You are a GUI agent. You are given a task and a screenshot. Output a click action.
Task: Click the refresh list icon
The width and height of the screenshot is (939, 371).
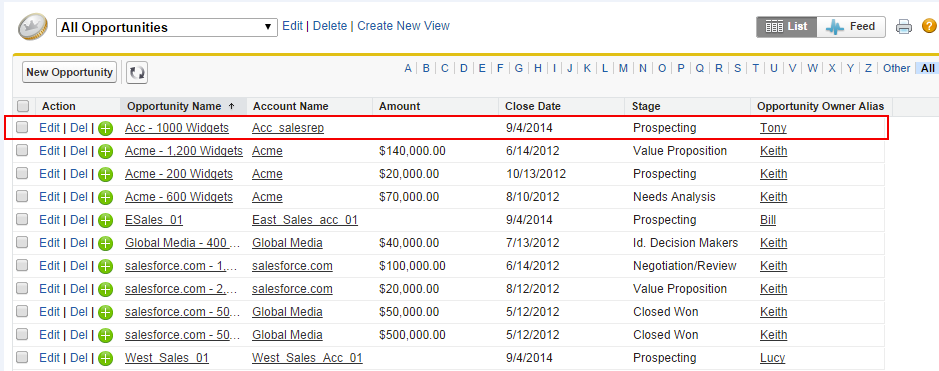coord(137,72)
